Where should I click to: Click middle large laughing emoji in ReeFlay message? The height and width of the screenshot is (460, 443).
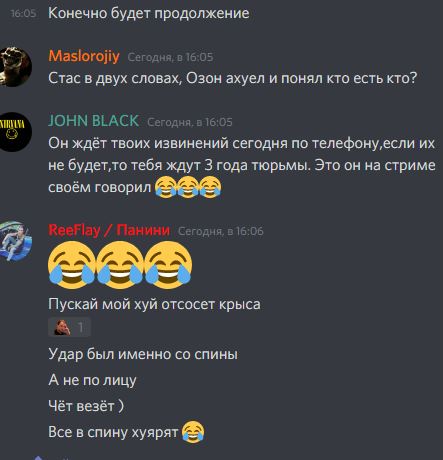(120, 265)
